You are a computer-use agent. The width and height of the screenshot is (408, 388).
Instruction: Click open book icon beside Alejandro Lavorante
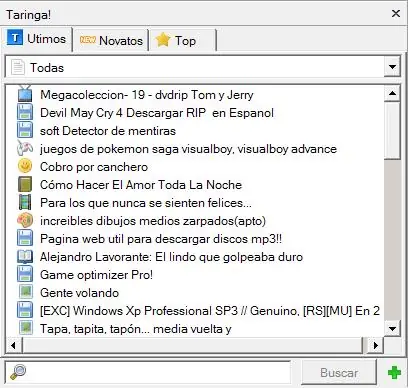(x=25, y=256)
